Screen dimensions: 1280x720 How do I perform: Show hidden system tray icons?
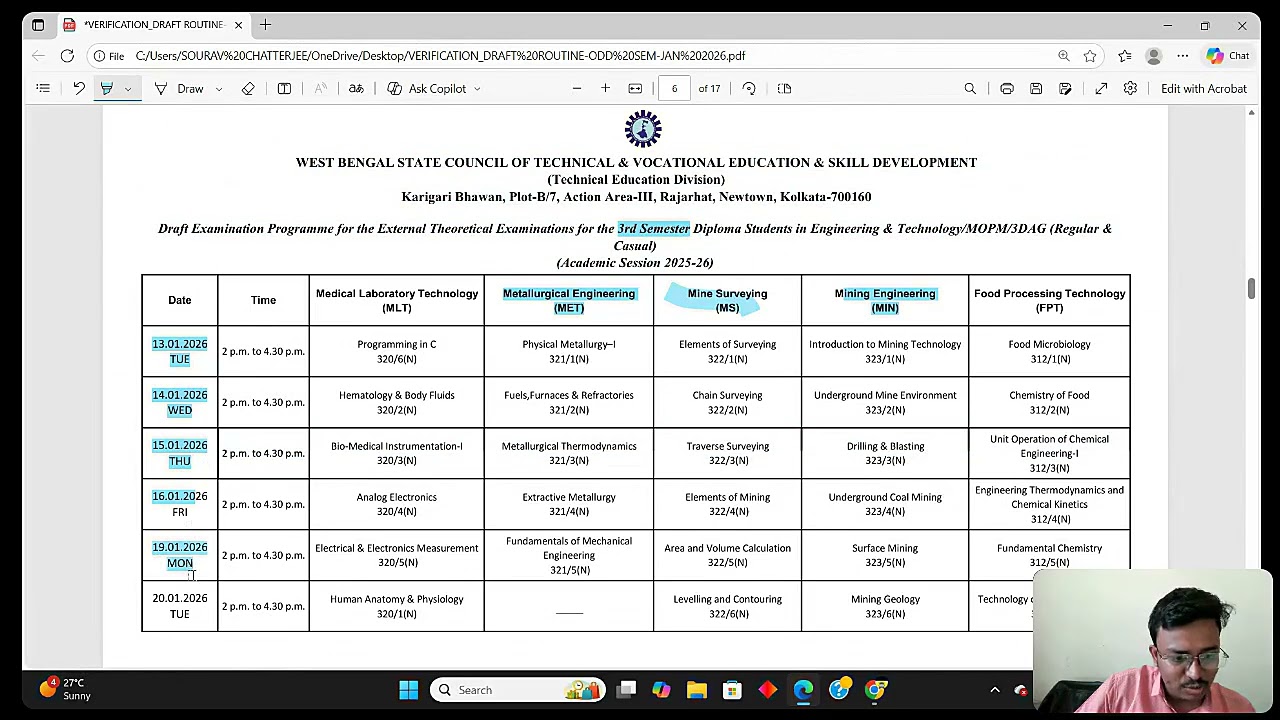pos(995,690)
